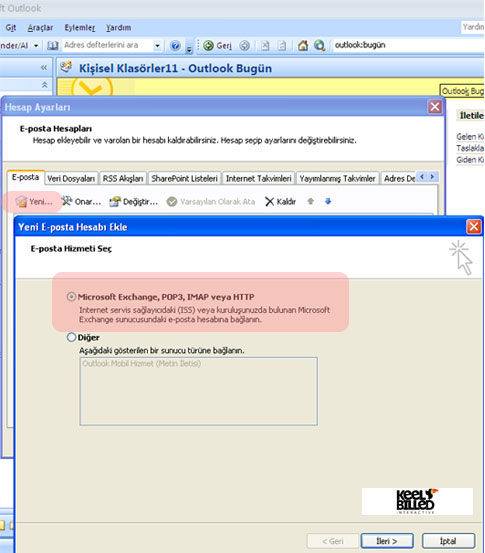Image resolution: width=485 pixels, height=553 pixels.
Task: Click the outlook:bugün address field
Action: (408, 45)
